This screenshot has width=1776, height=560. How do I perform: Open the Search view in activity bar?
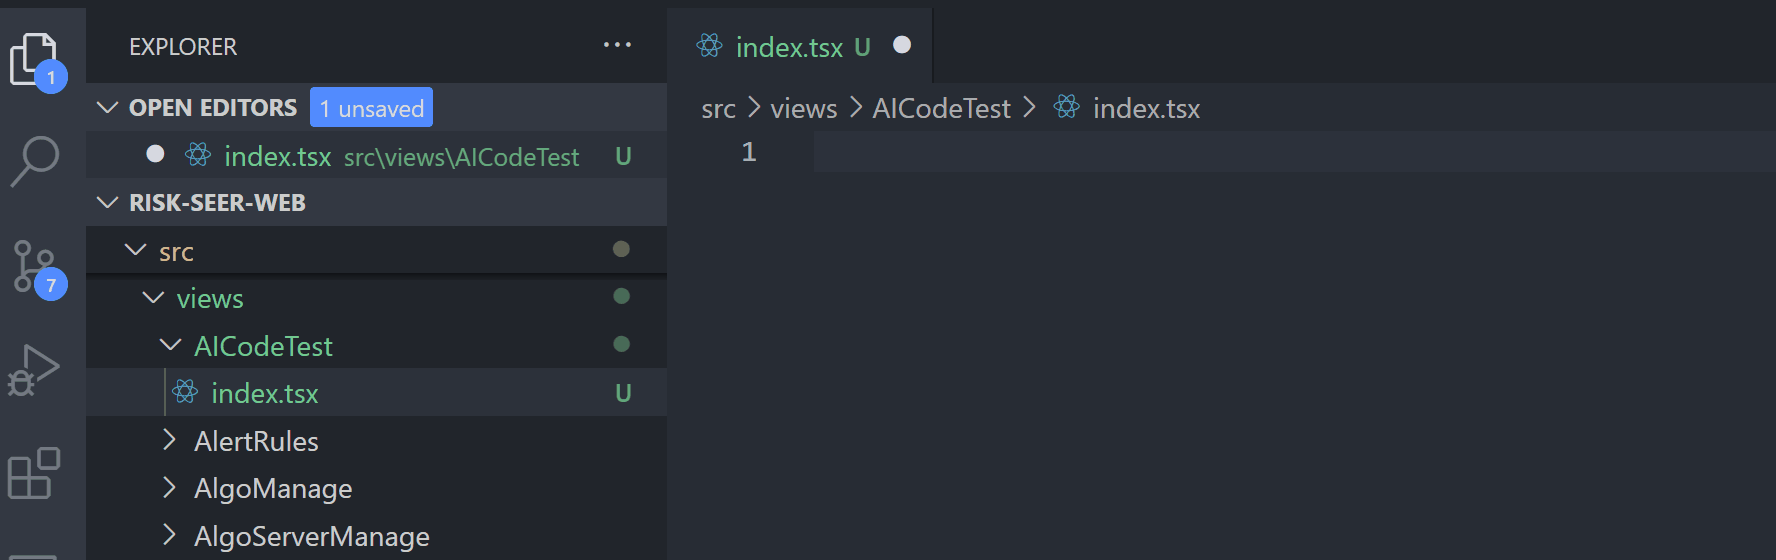(x=36, y=160)
